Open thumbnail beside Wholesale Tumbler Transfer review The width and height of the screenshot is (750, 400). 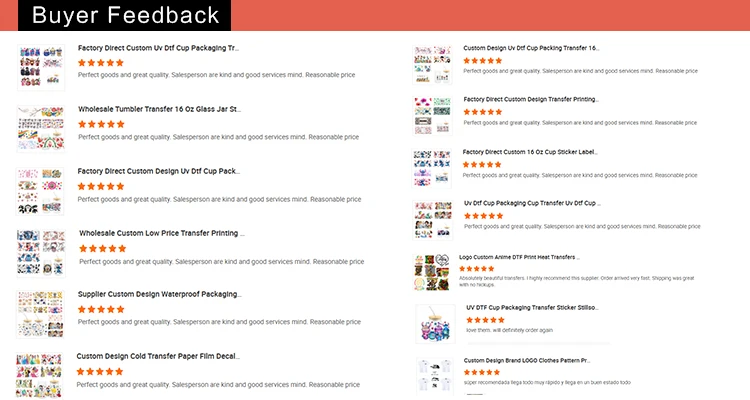(x=41, y=127)
